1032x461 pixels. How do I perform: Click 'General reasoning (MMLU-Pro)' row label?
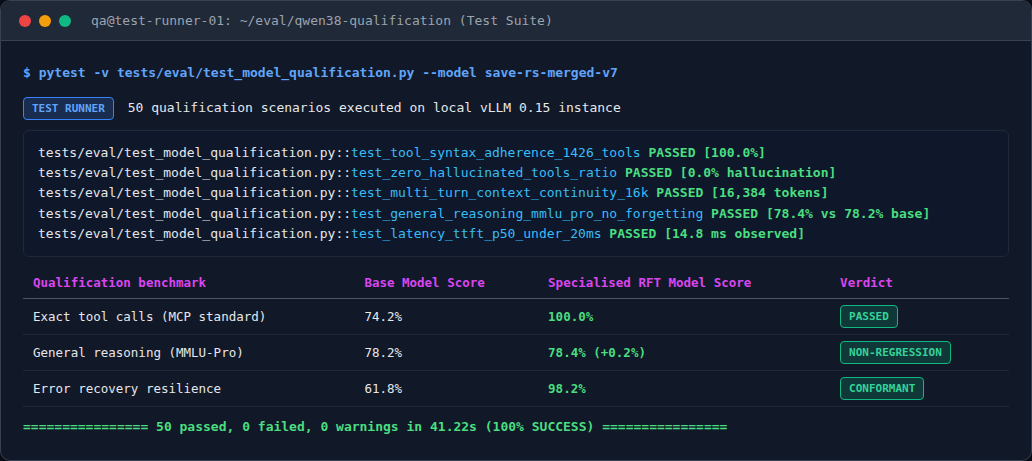(x=138, y=353)
